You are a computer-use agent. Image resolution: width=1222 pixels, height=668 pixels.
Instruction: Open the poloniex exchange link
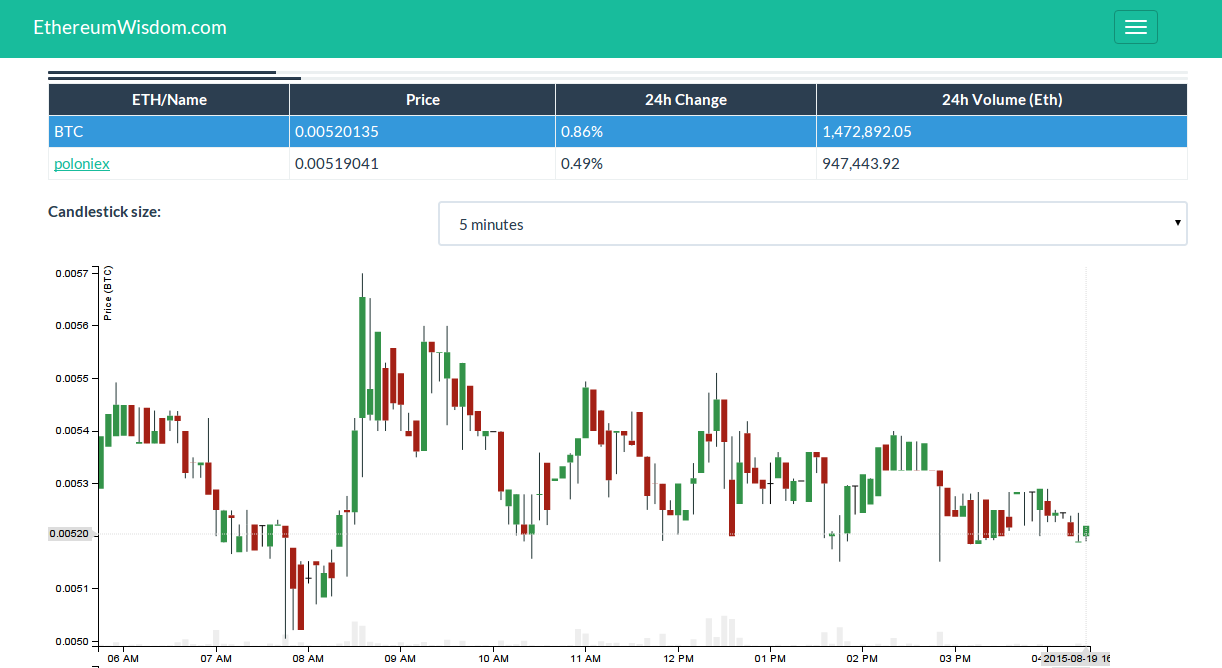point(82,163)
